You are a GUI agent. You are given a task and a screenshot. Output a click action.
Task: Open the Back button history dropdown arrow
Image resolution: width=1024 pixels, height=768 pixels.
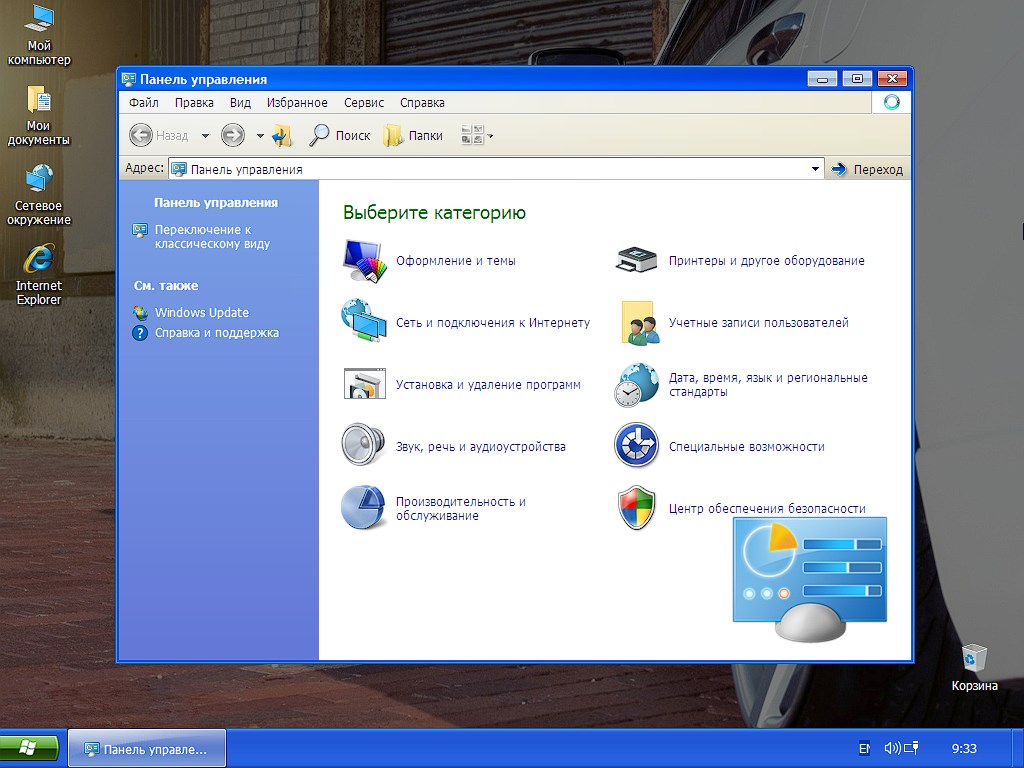tap(205, 135)
